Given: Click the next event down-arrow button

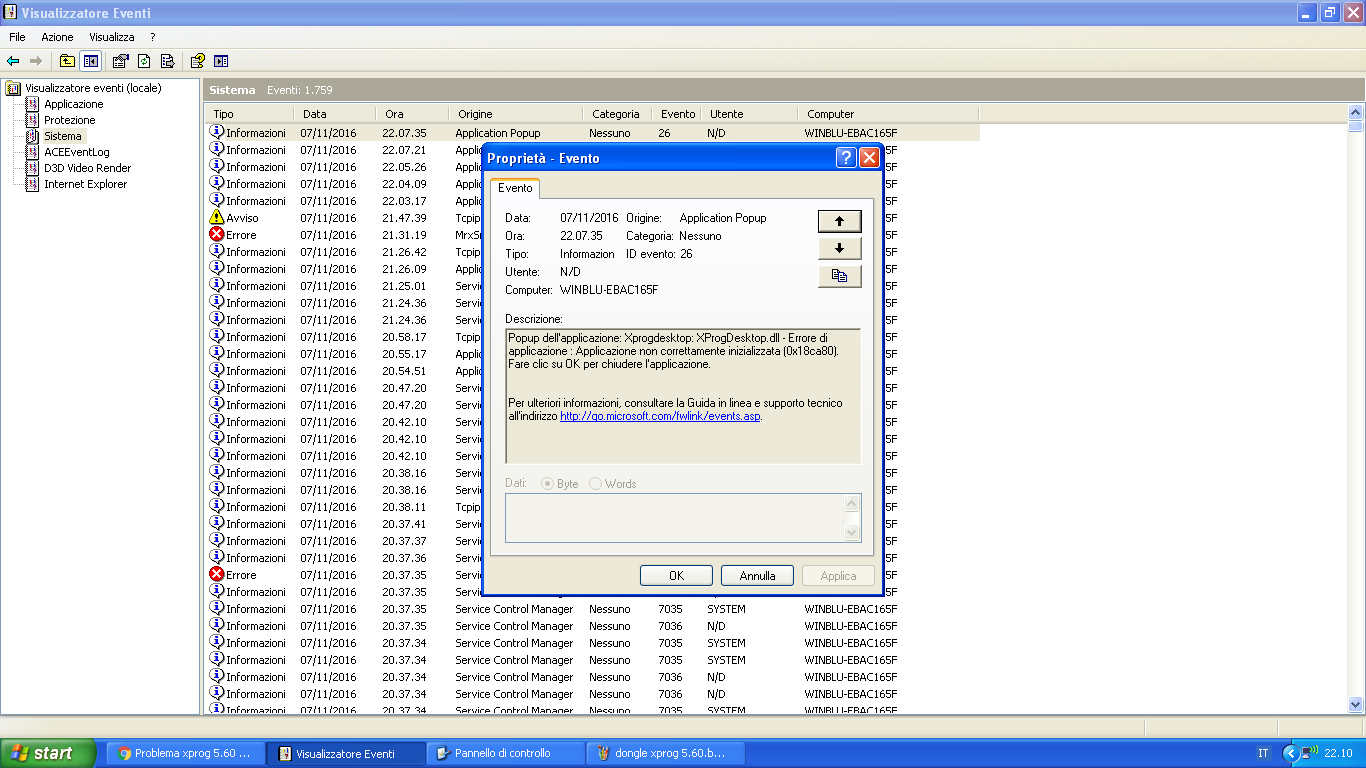Looking at the screenshot, I should point(839,248).
